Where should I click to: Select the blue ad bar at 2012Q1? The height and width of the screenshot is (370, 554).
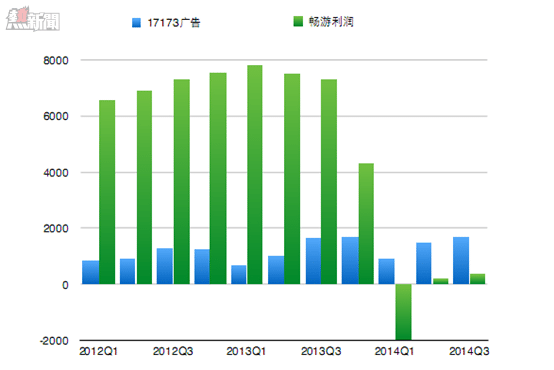[x=91, y=272]
